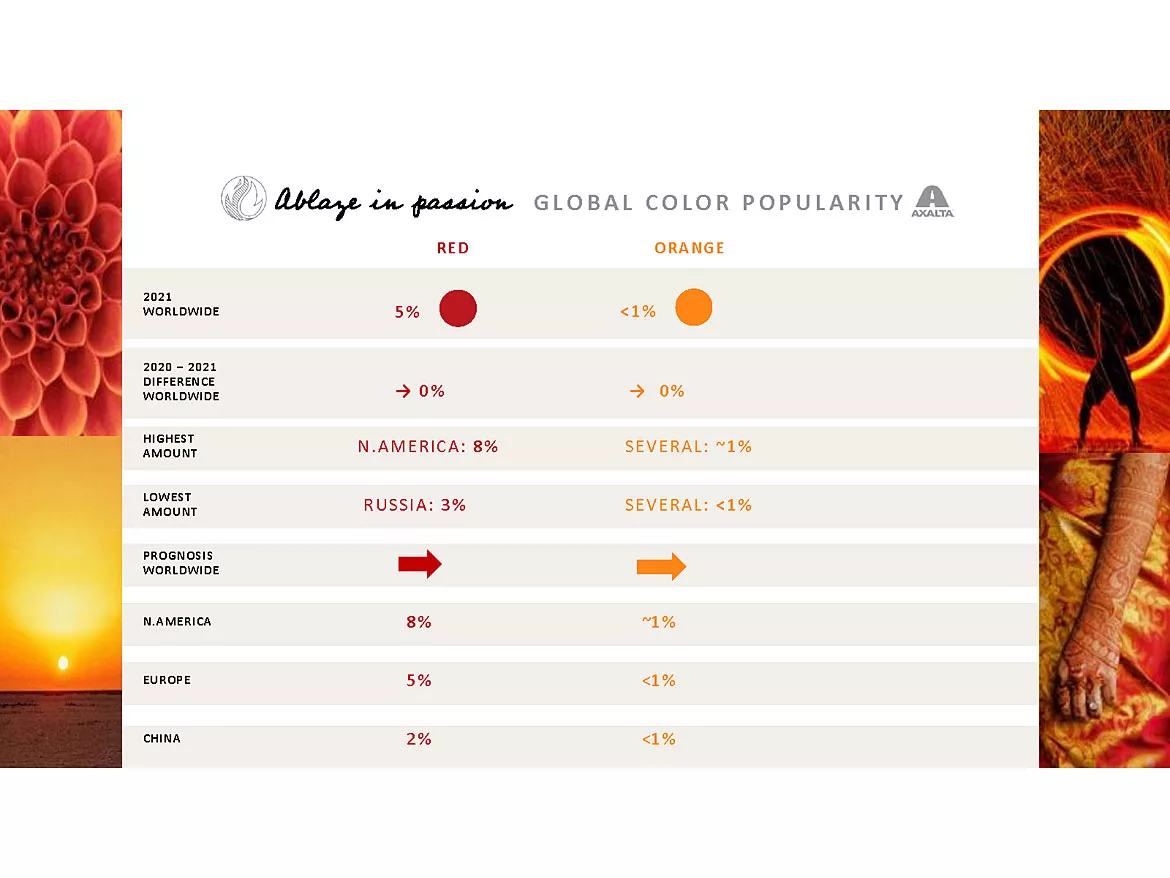Click the CHINA row label
Image resolution: width=1170 pixels, height=878 pixels.
pyautogui.click(x=162, y=739)
